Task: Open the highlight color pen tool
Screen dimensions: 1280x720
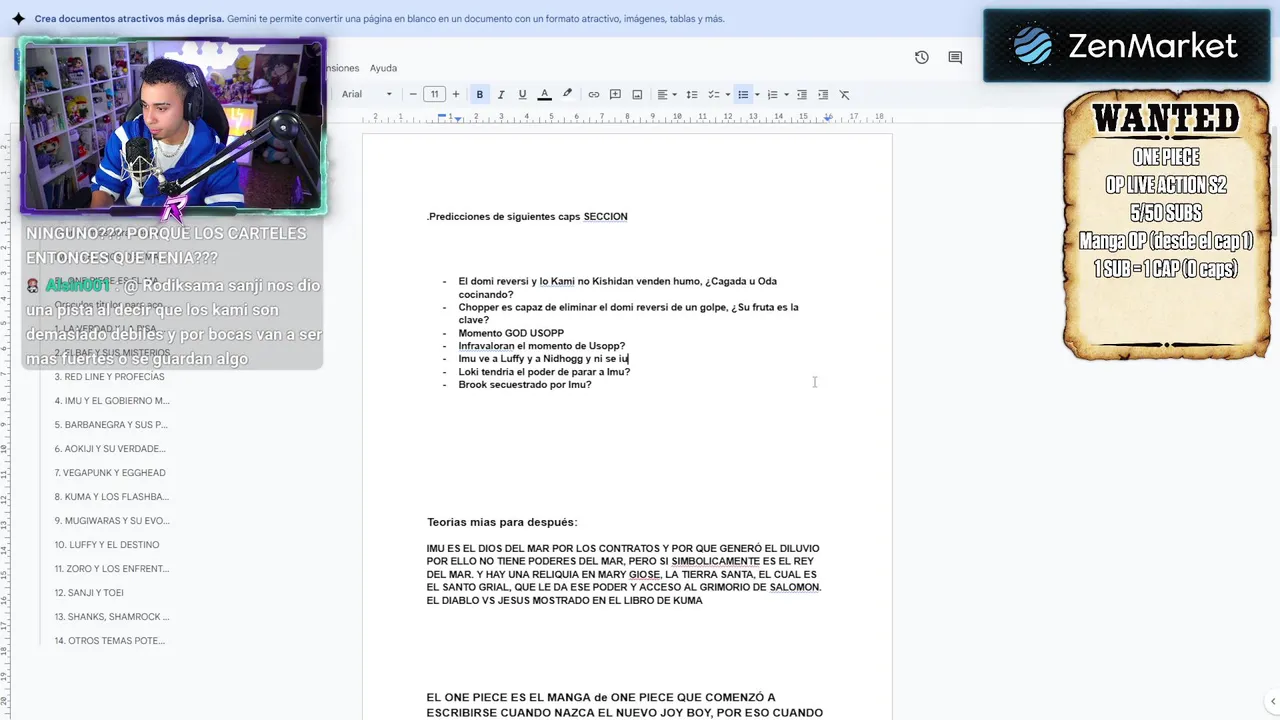Action: click(x=567, y=94)
